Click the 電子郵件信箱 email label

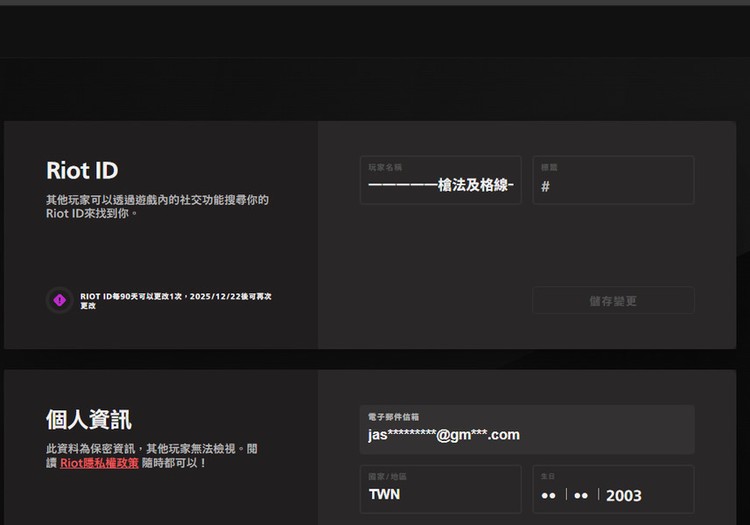393,416
